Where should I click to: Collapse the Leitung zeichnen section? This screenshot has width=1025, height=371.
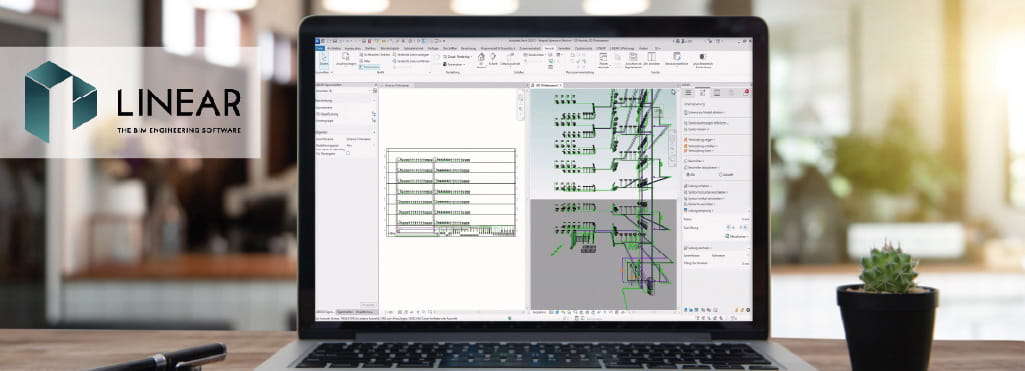749,248
